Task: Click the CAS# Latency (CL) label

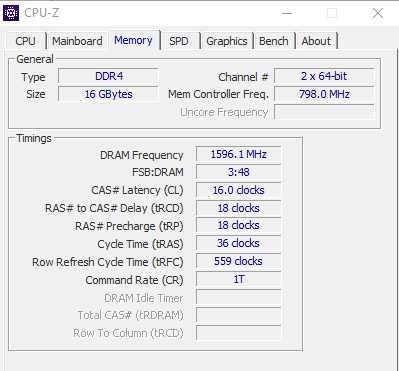Action: pos(137,190)
